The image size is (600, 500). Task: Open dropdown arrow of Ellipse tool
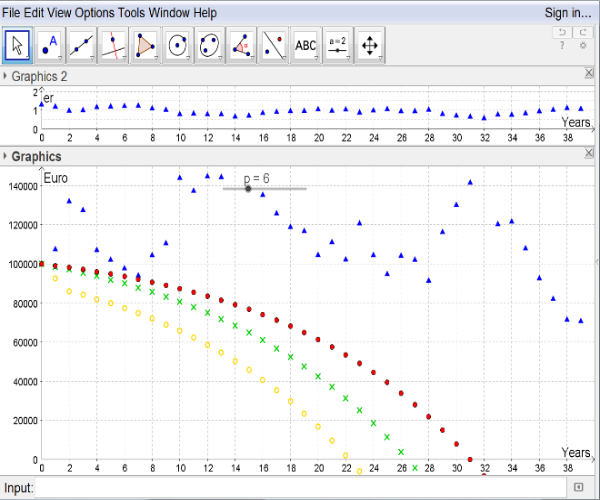click(x=220, y=58)
